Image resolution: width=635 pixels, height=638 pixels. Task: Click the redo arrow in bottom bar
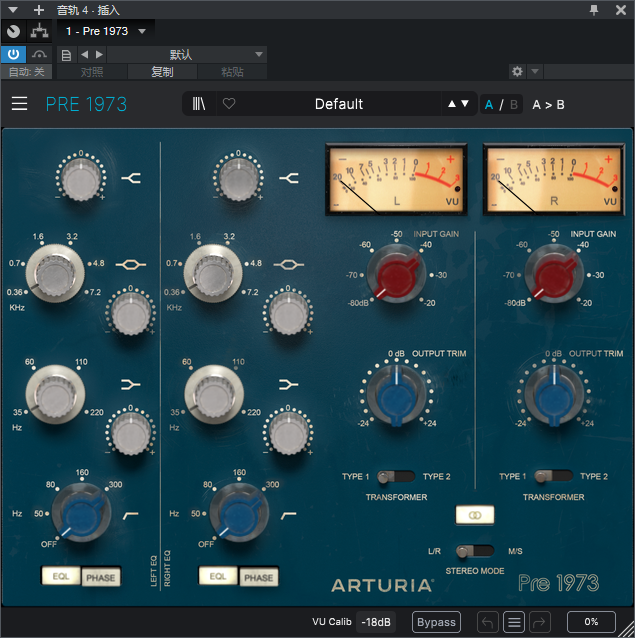pyautogui.click(x=539, y=622)
